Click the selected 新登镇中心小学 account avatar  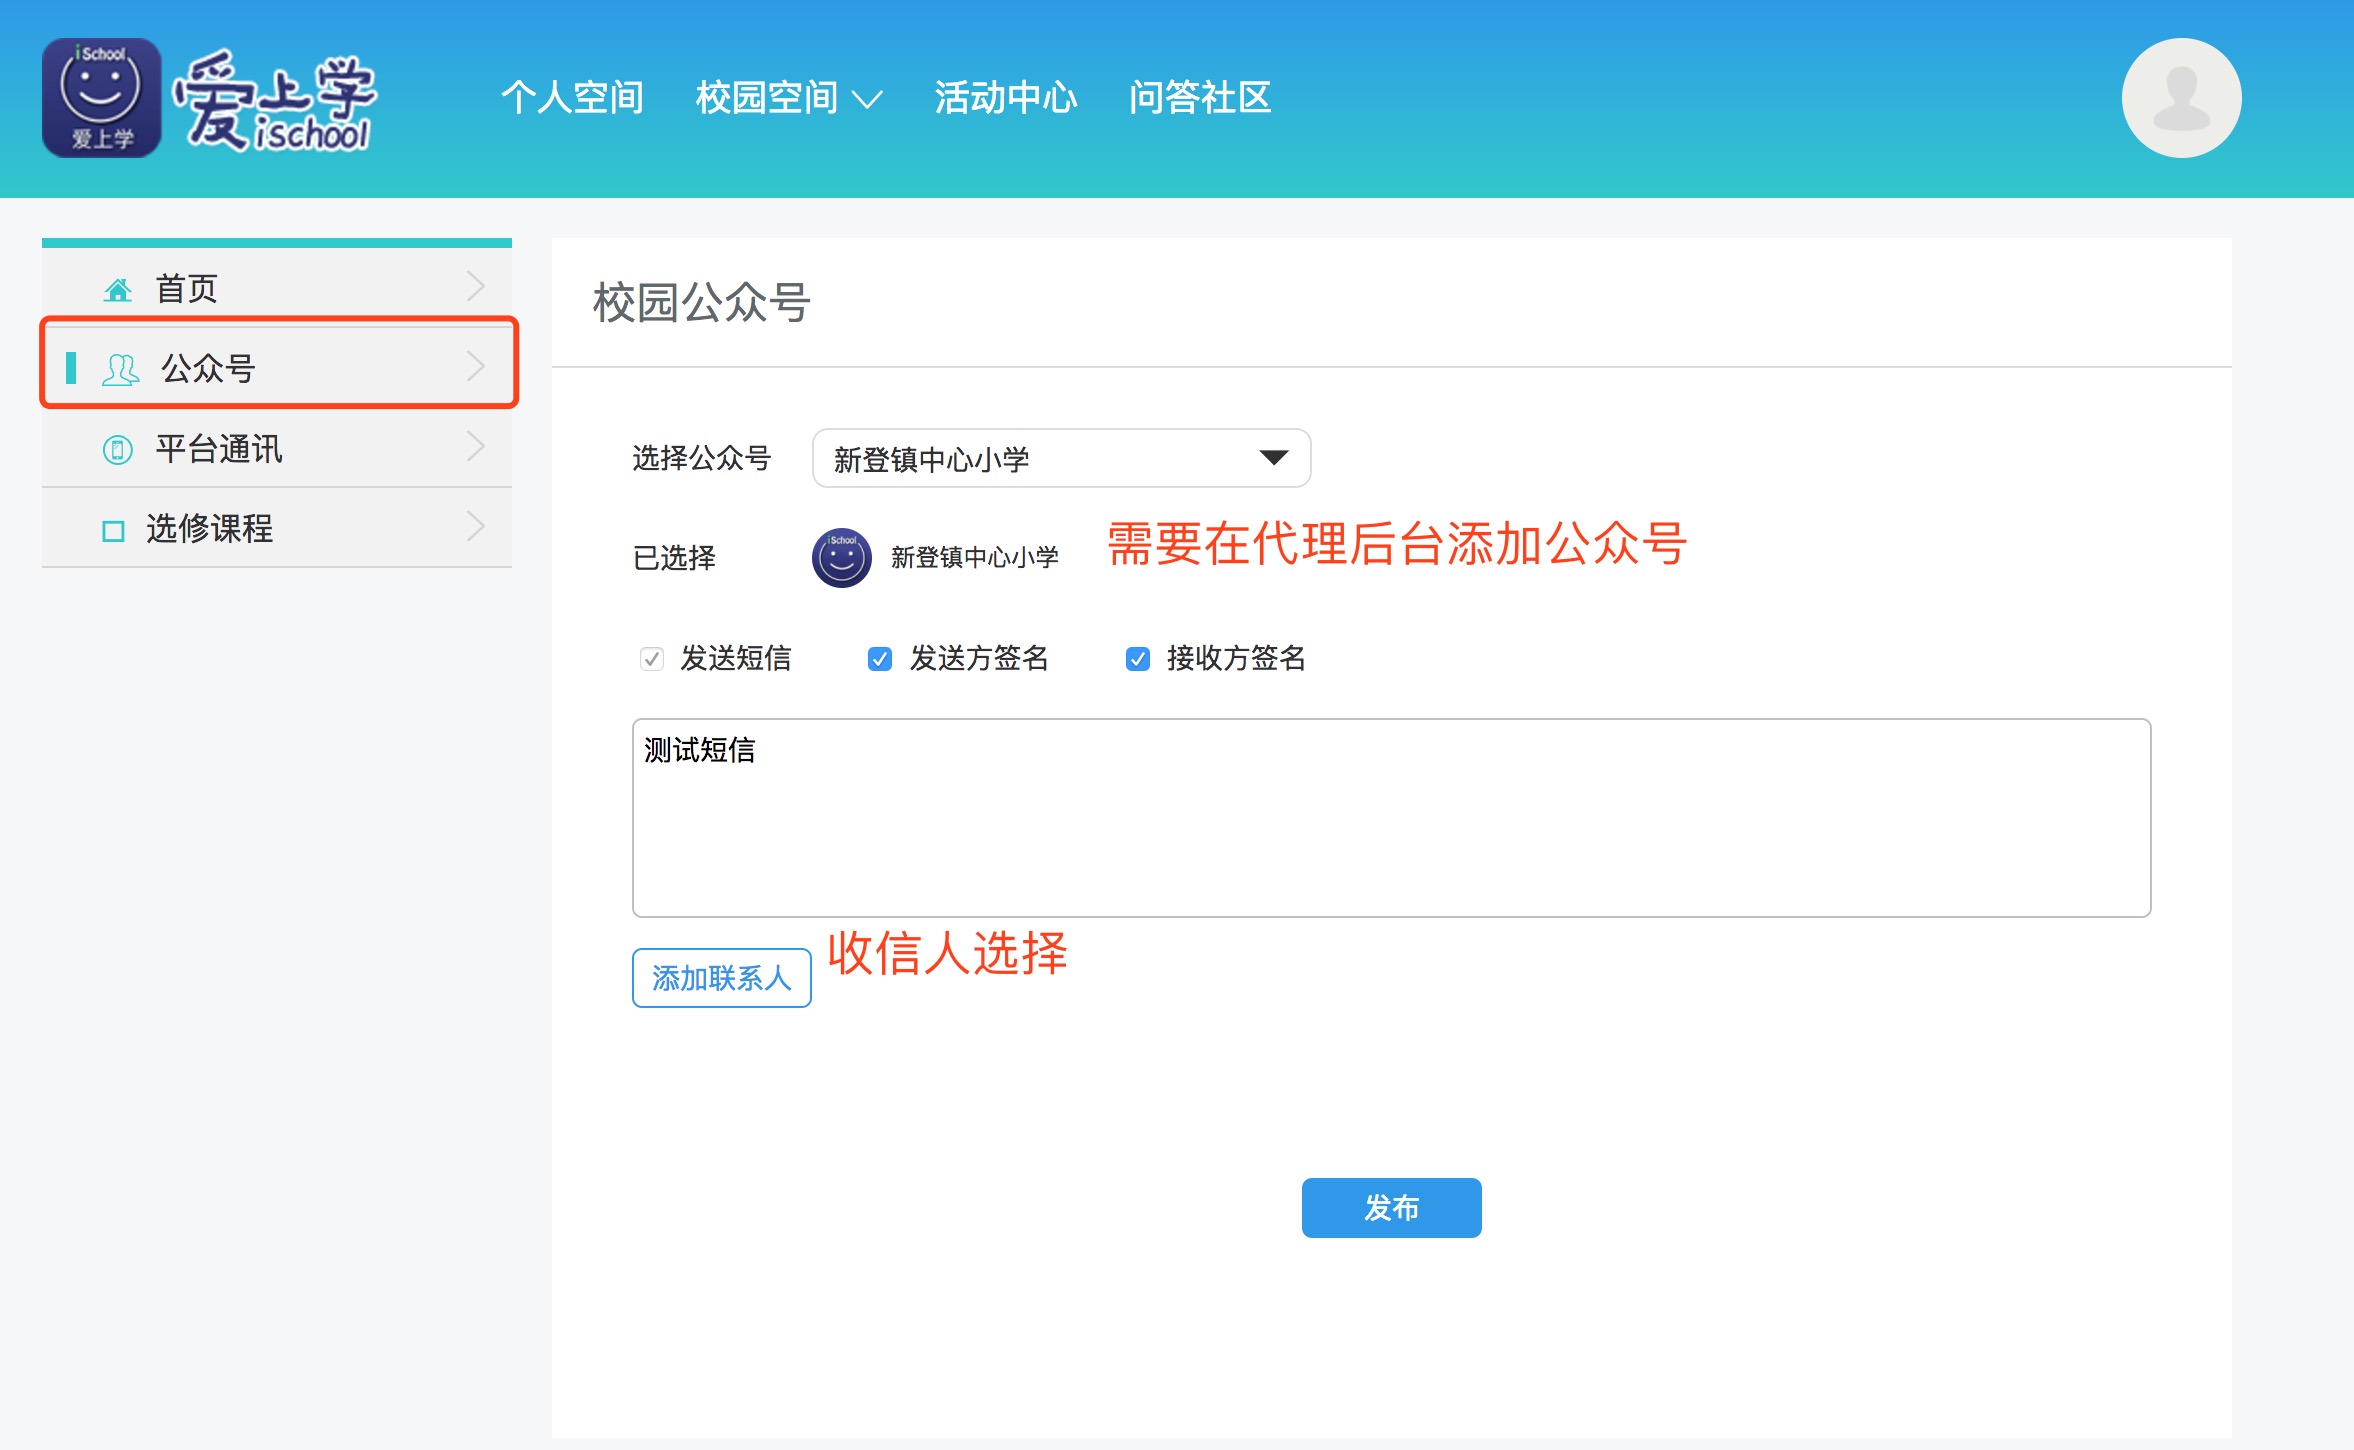pyautogui.click(x=841, y=558)
